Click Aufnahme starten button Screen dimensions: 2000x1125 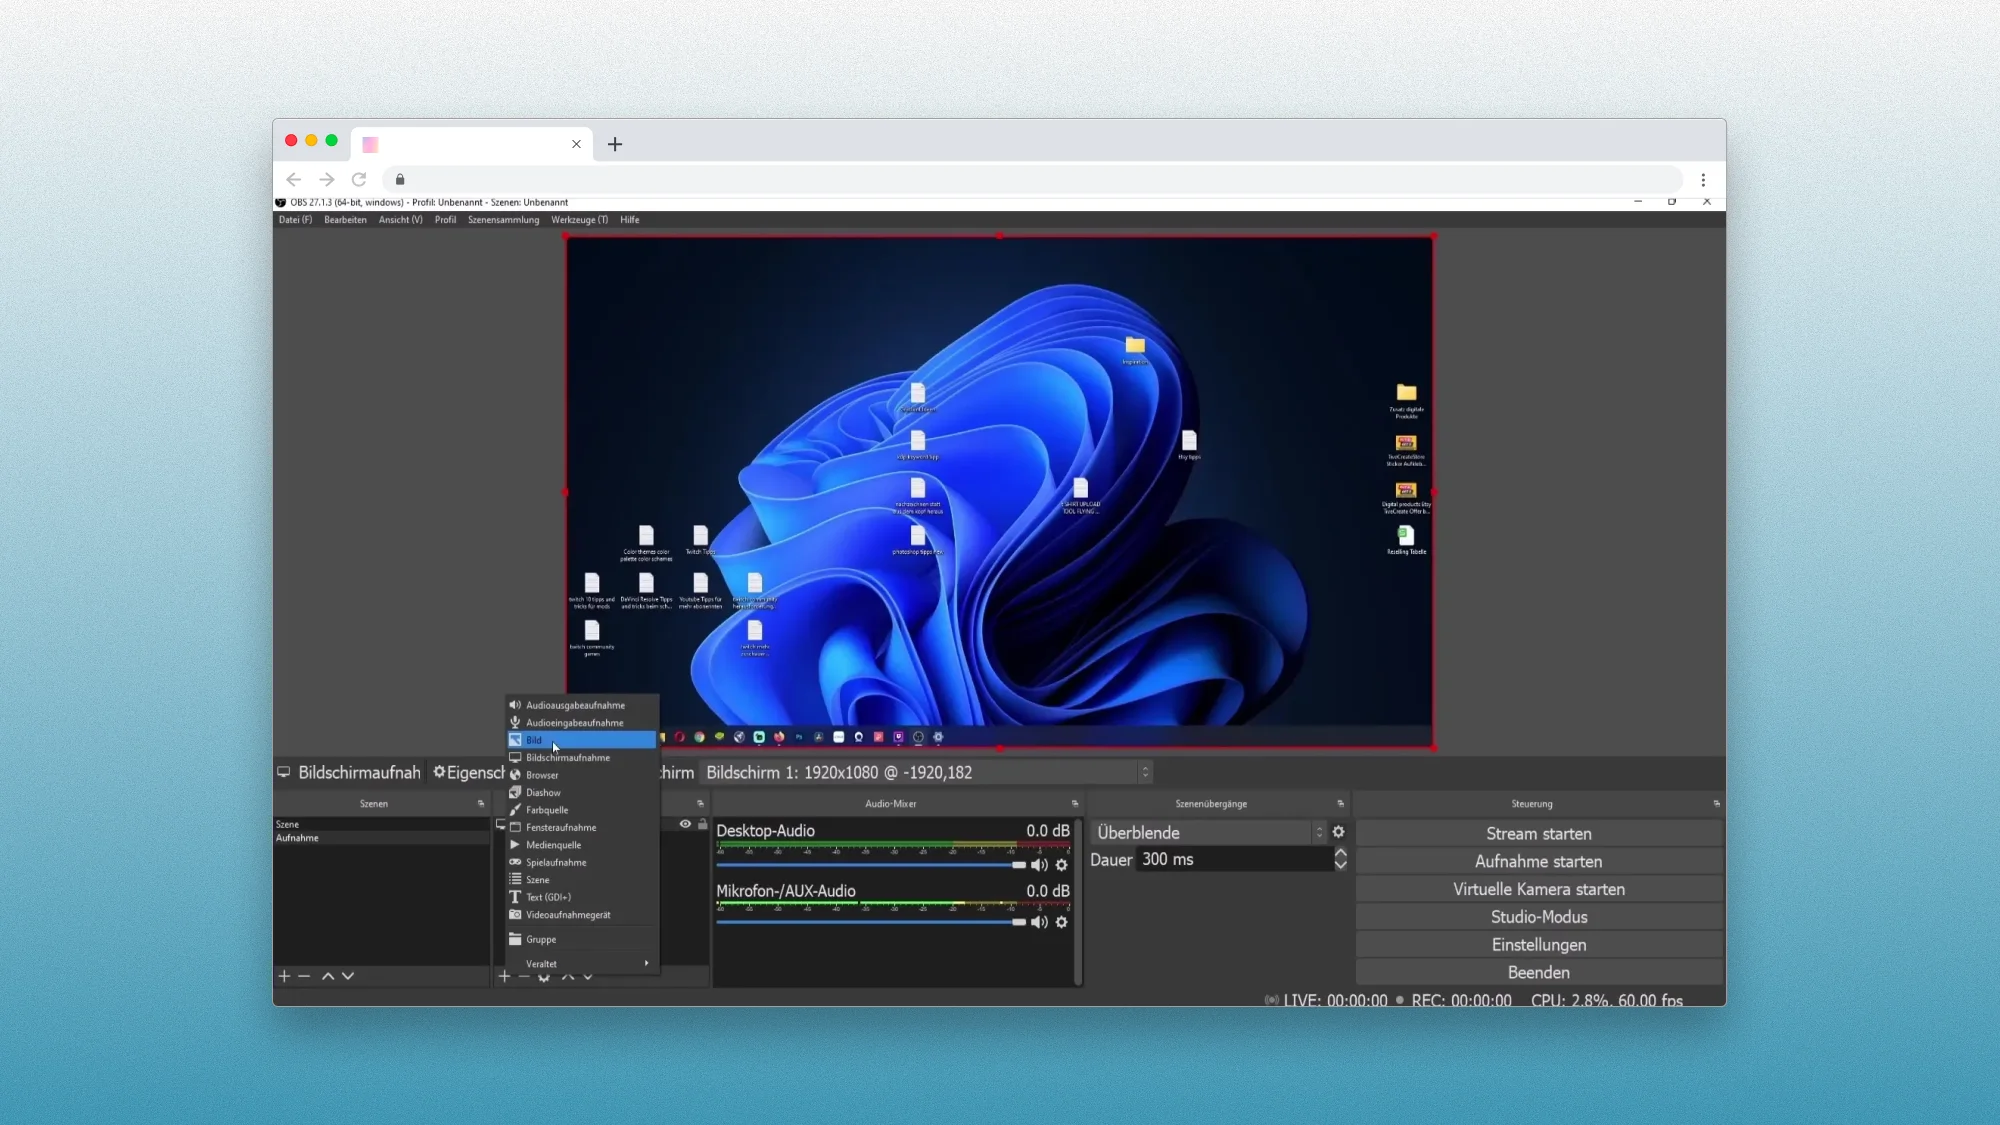(x=1538, y=861)
